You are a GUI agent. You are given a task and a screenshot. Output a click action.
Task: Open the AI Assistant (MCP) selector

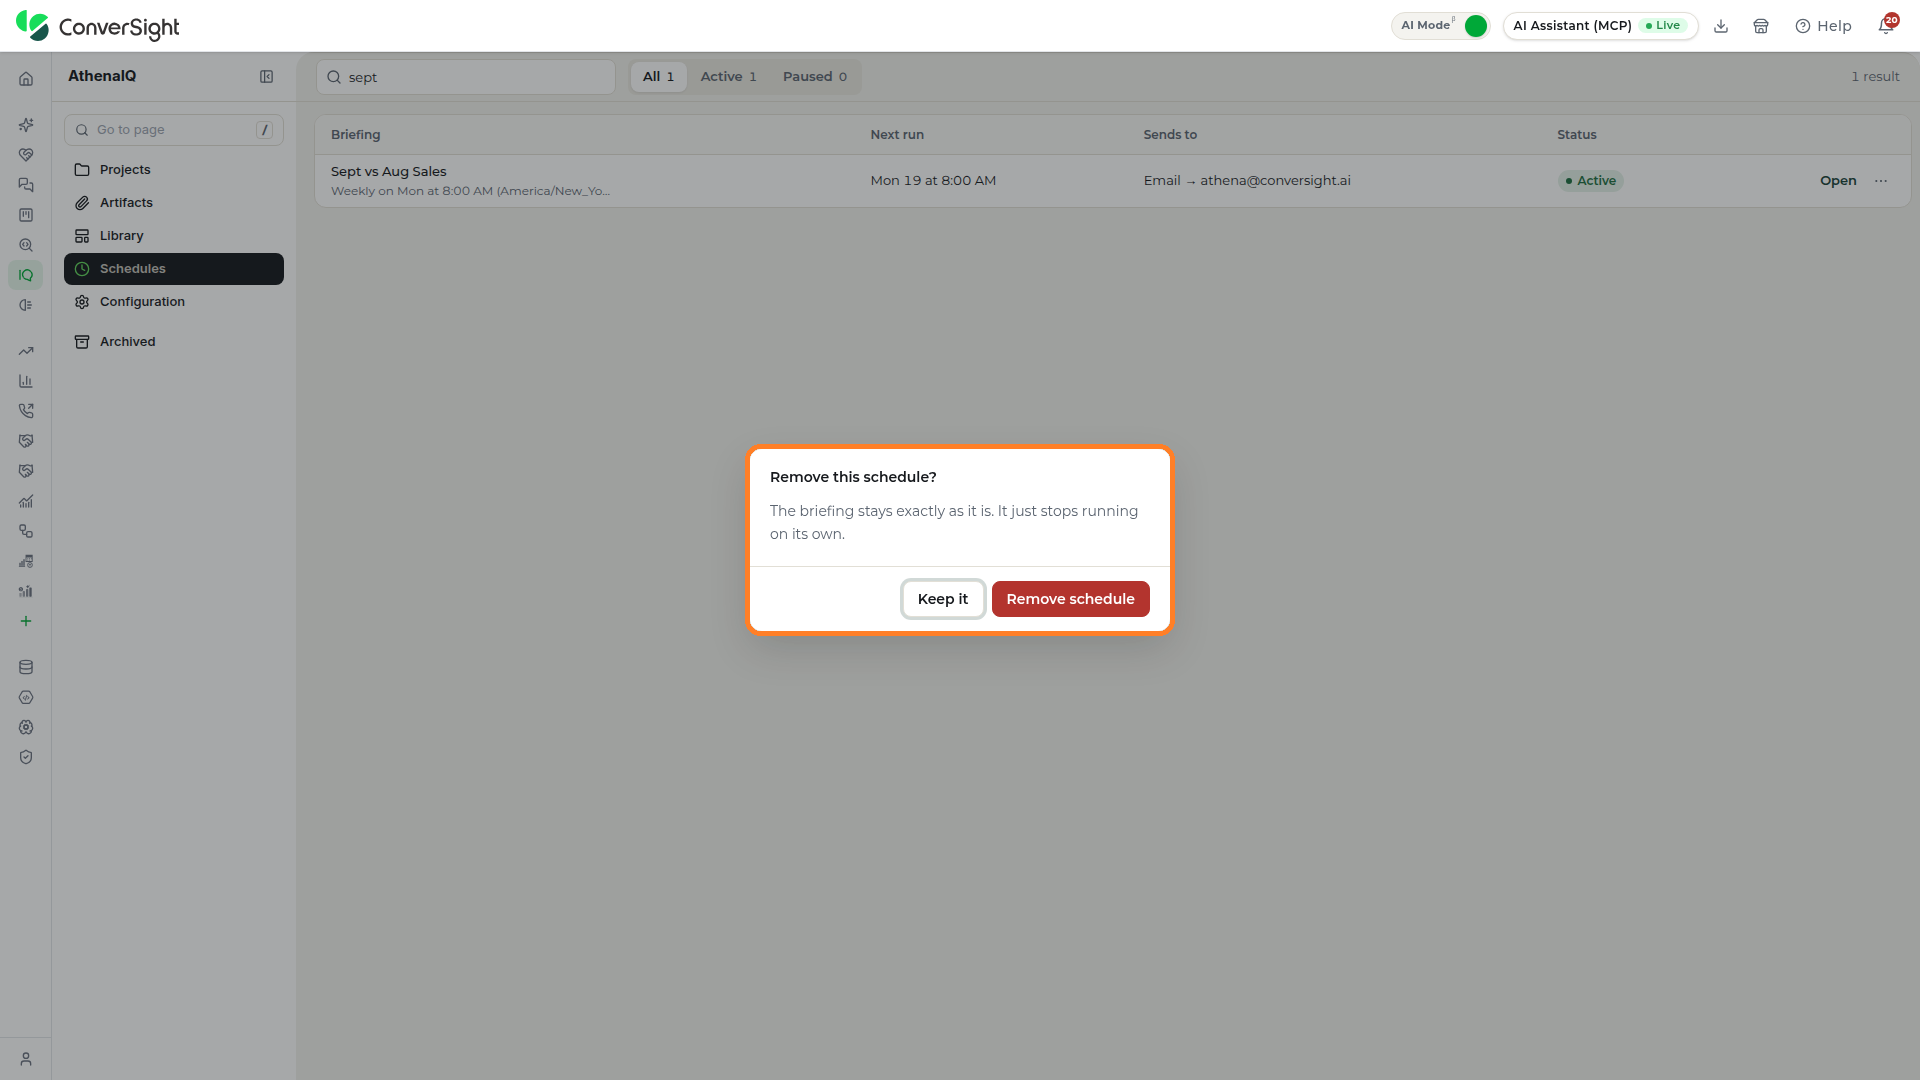tap(1600, 26)
